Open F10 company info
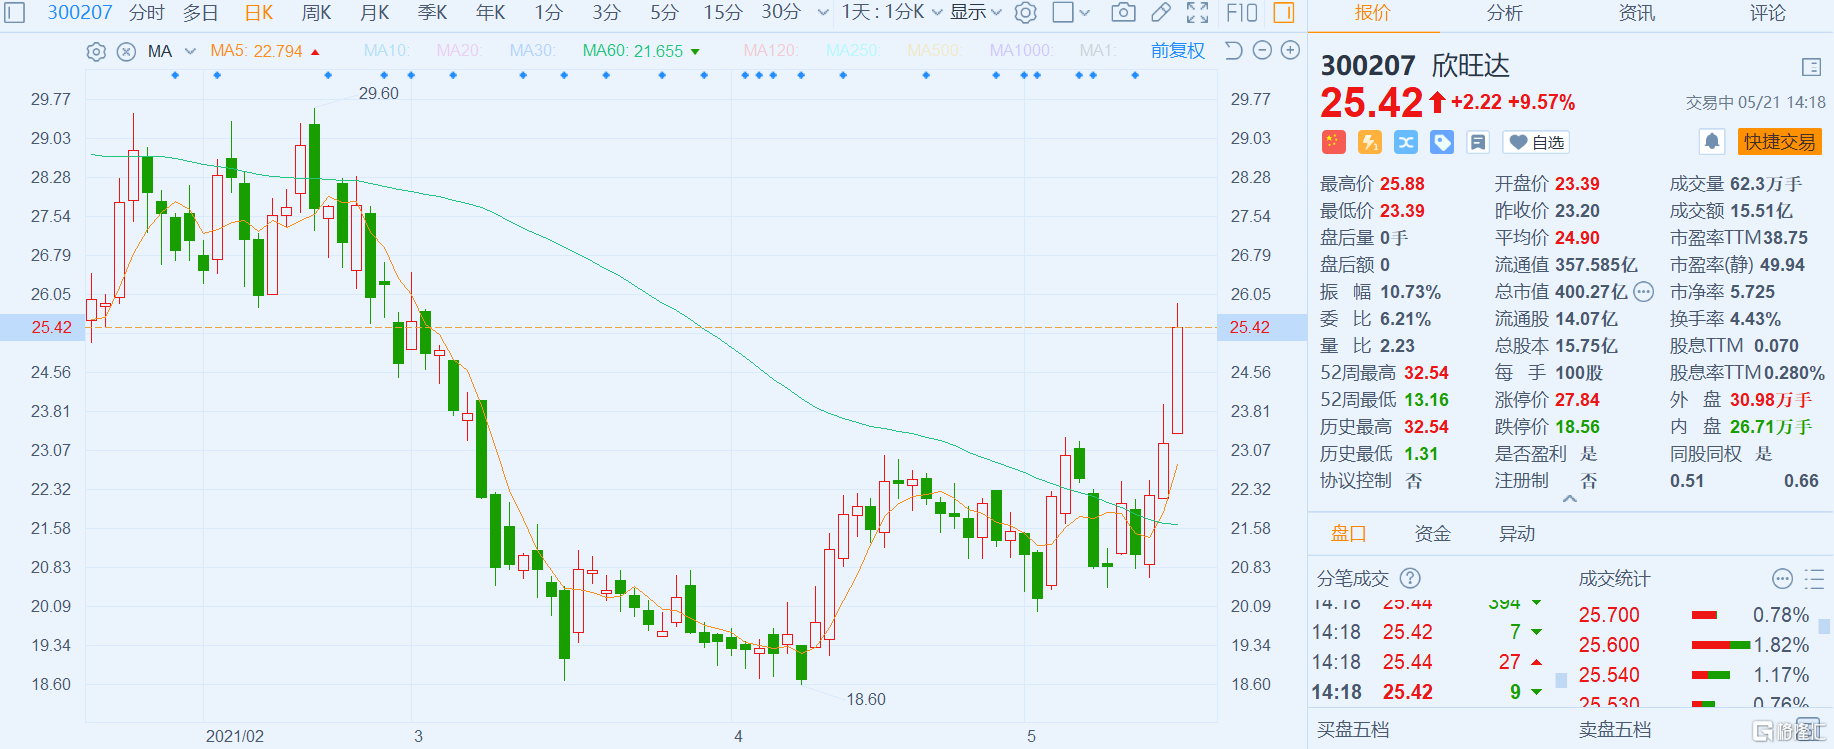Image resolution: width=1834 pixels, height=749 pixels. [1241, 13]
